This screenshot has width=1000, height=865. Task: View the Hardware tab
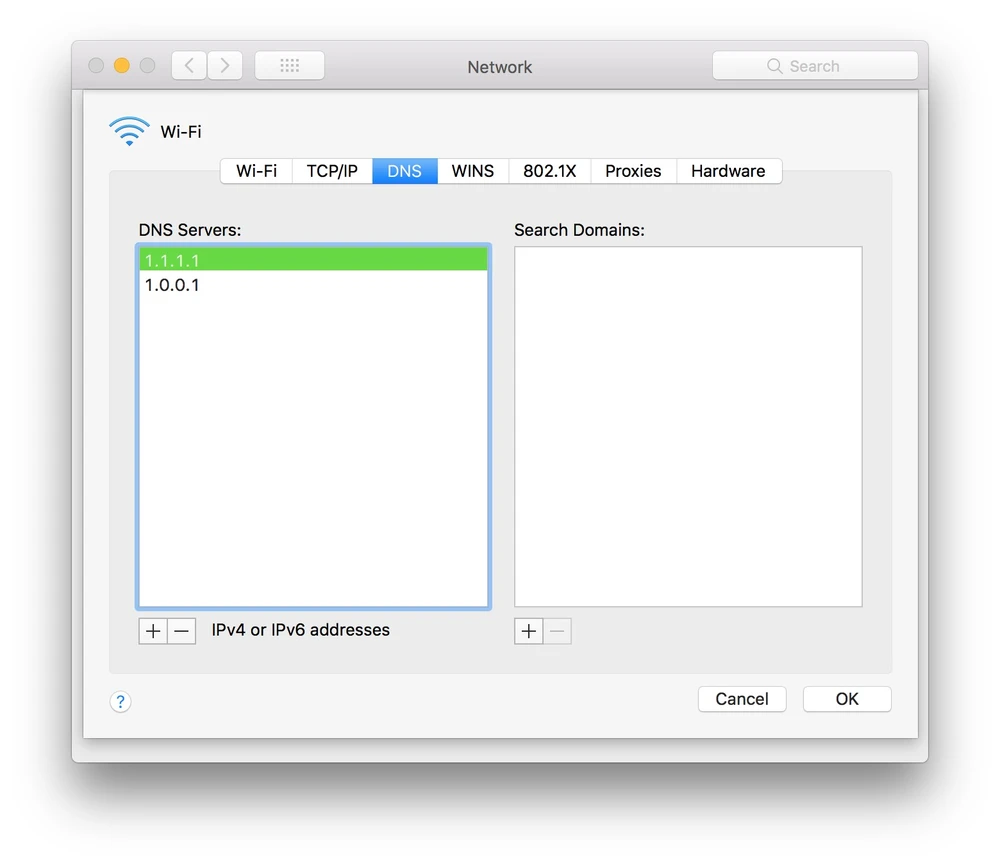(728, 171)
